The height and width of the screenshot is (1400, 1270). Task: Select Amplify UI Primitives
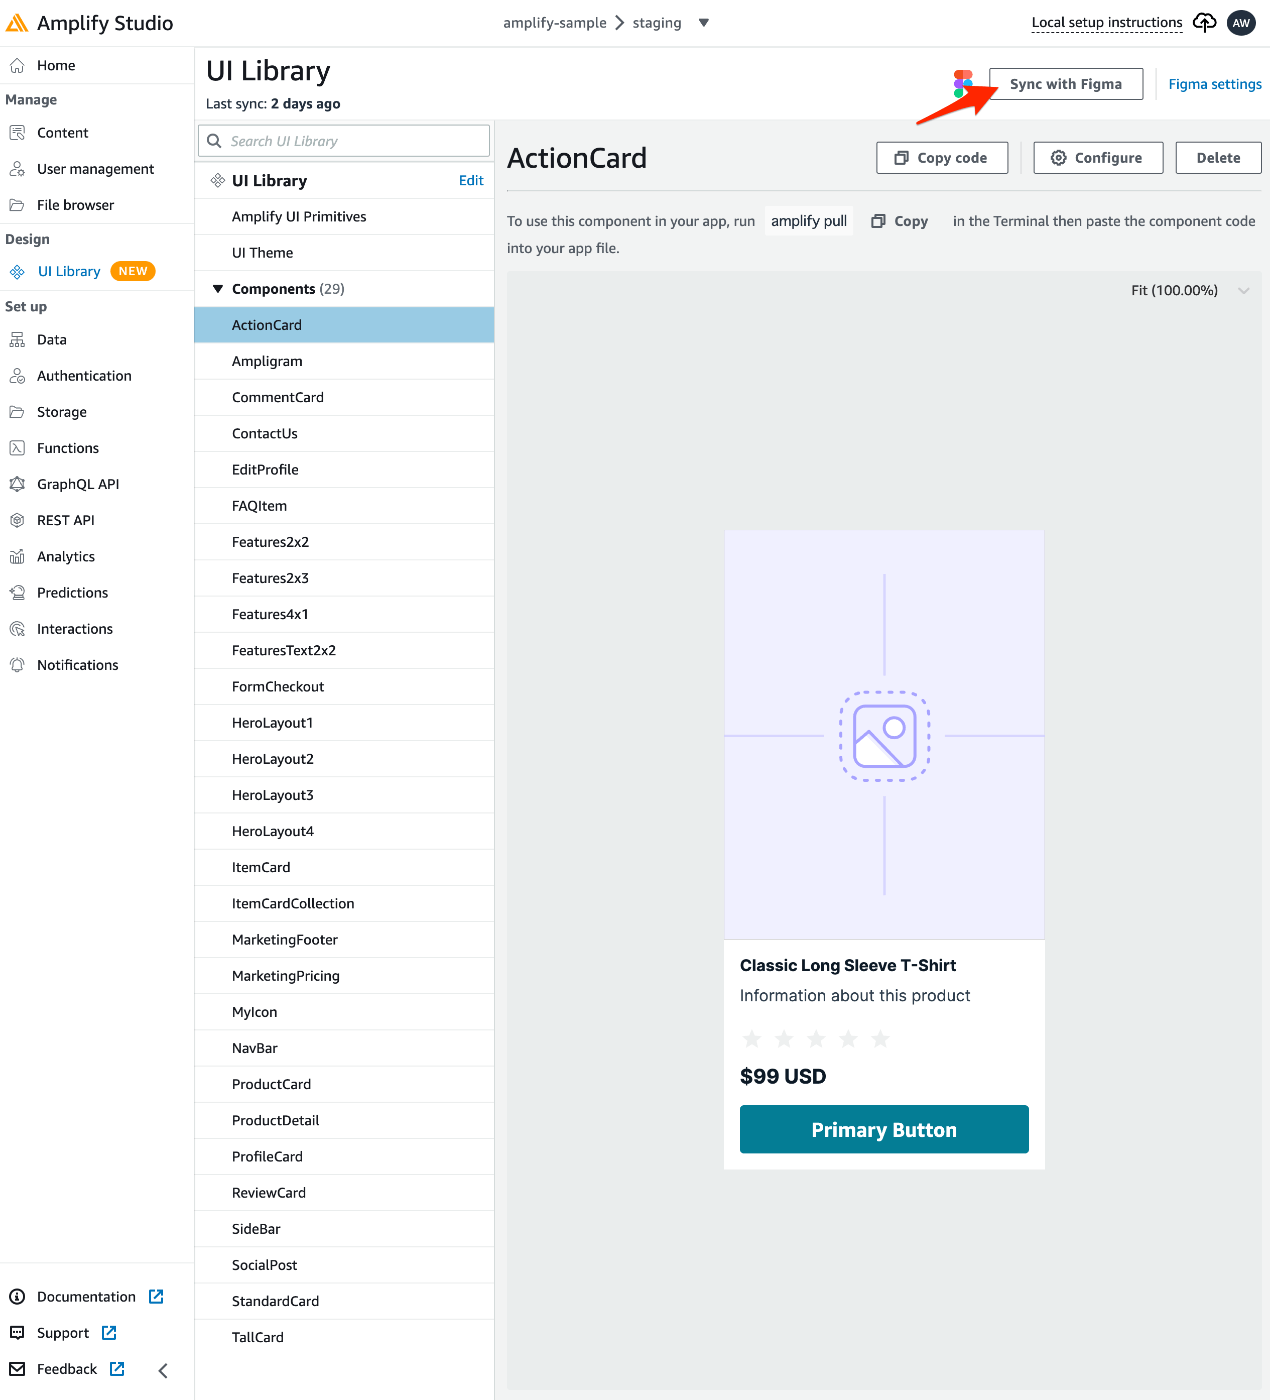pyautogui.click(x=344, y=217)
